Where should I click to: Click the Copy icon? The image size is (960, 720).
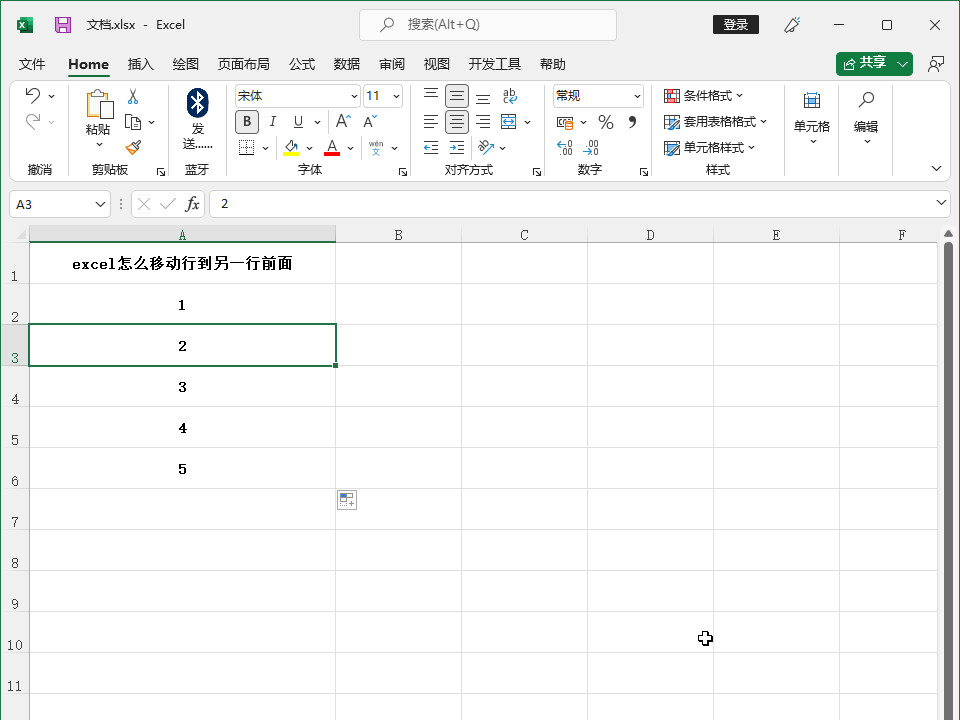click(x=133, y=122)
